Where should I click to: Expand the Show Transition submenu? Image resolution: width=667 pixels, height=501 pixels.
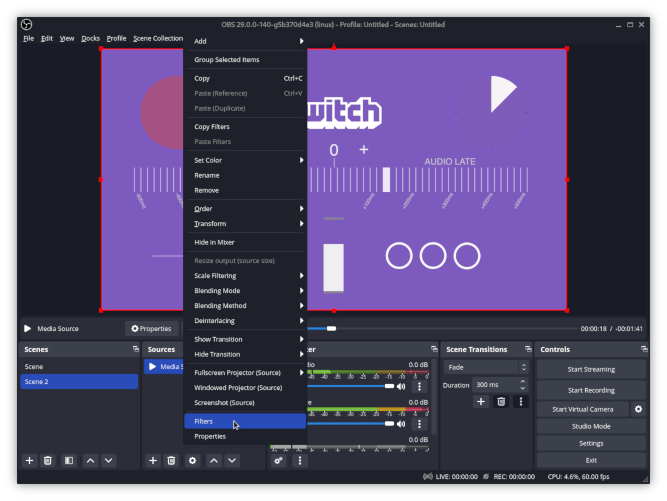245,339
